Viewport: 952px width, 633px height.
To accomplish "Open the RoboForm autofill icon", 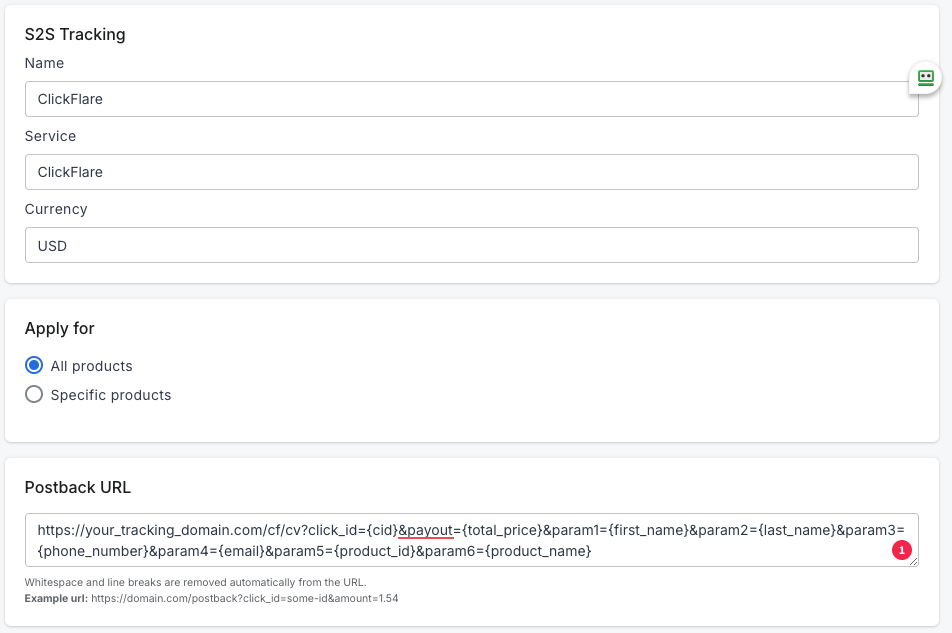I will [925, 78].
